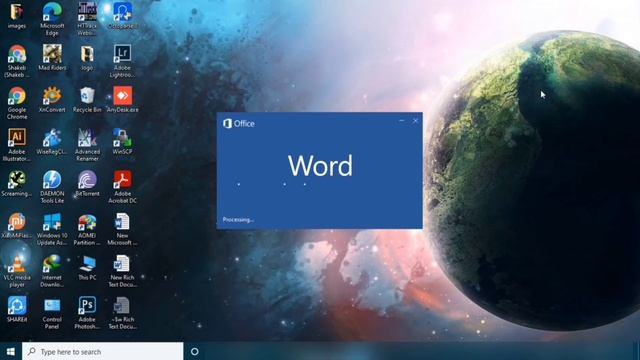Select the Advanced Renamer shortcut
Viewport: 640px width, 360px height.
coord(87,145)
